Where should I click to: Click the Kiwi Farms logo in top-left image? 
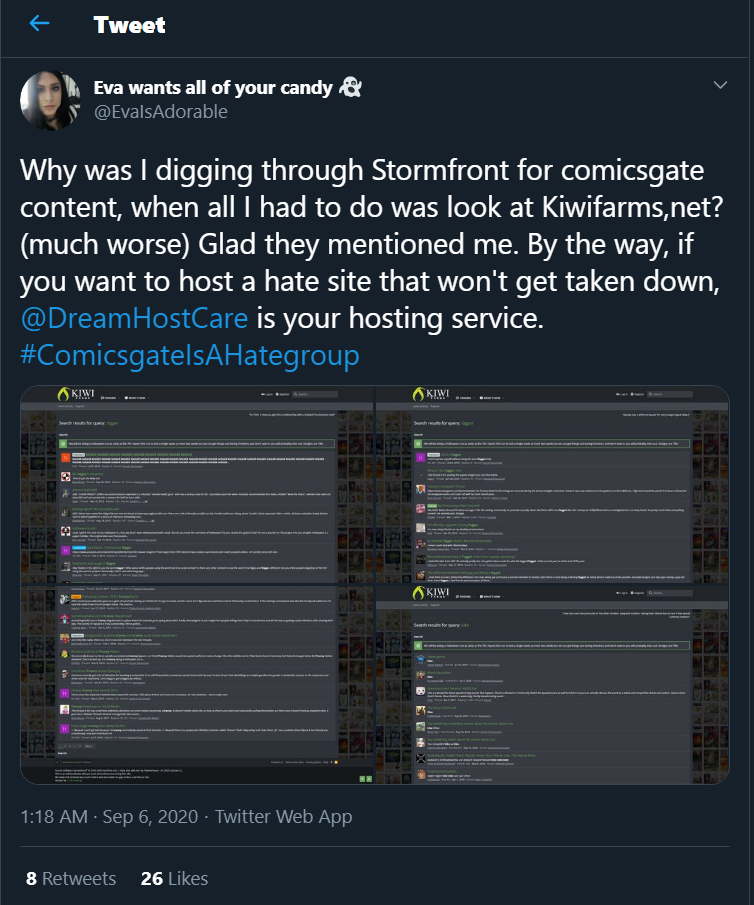[76, 394]
